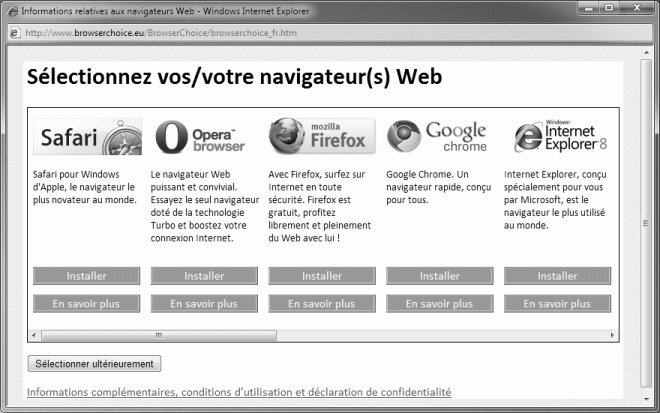Open 'En savoir plus' for Safari
Screen dimensions: 660x413
click(86, 304)
